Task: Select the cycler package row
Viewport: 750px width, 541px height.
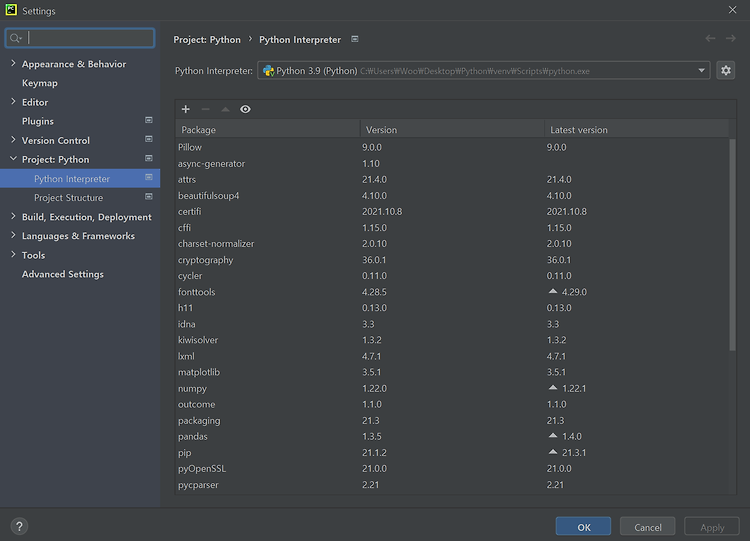Action: click(452, 276)
